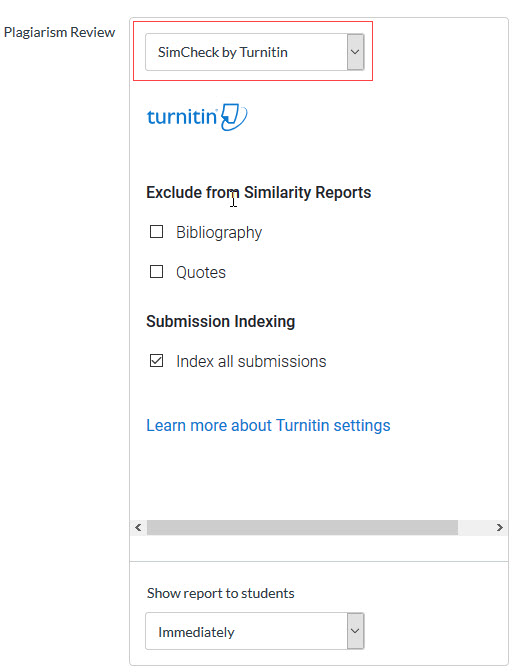
Task: Click the Quotes label text
Action: point(201,273)
